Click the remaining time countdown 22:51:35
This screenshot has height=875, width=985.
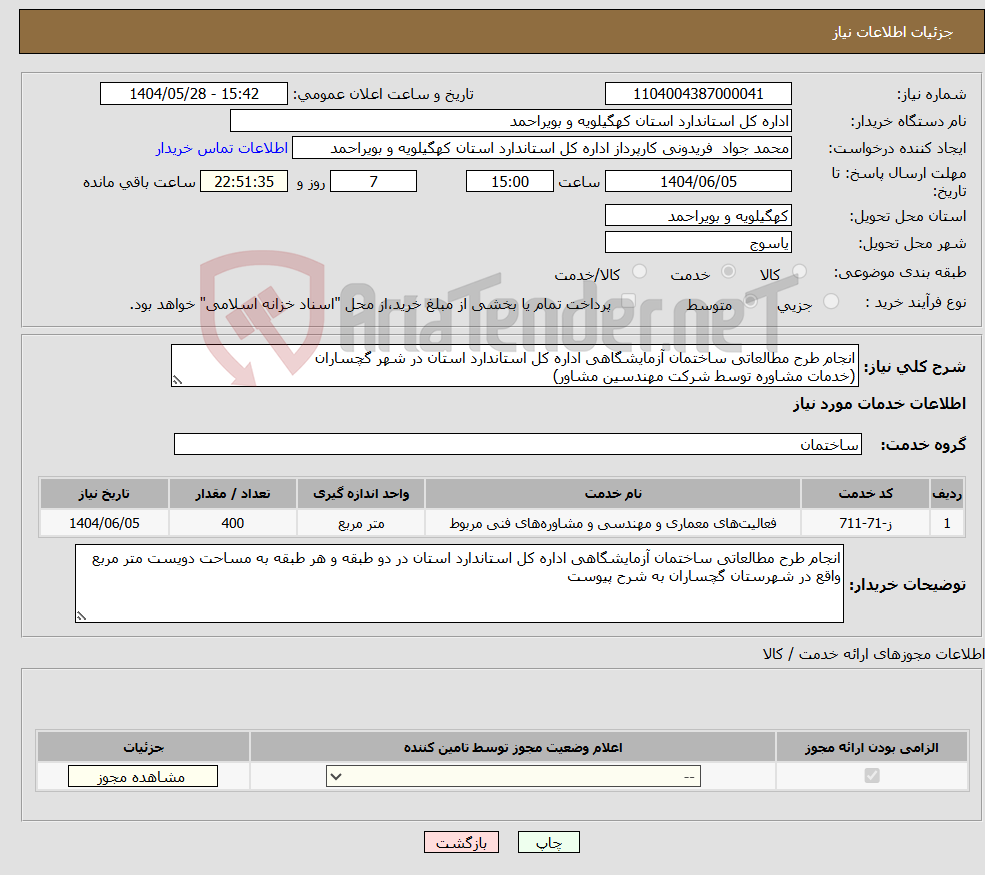244,181
